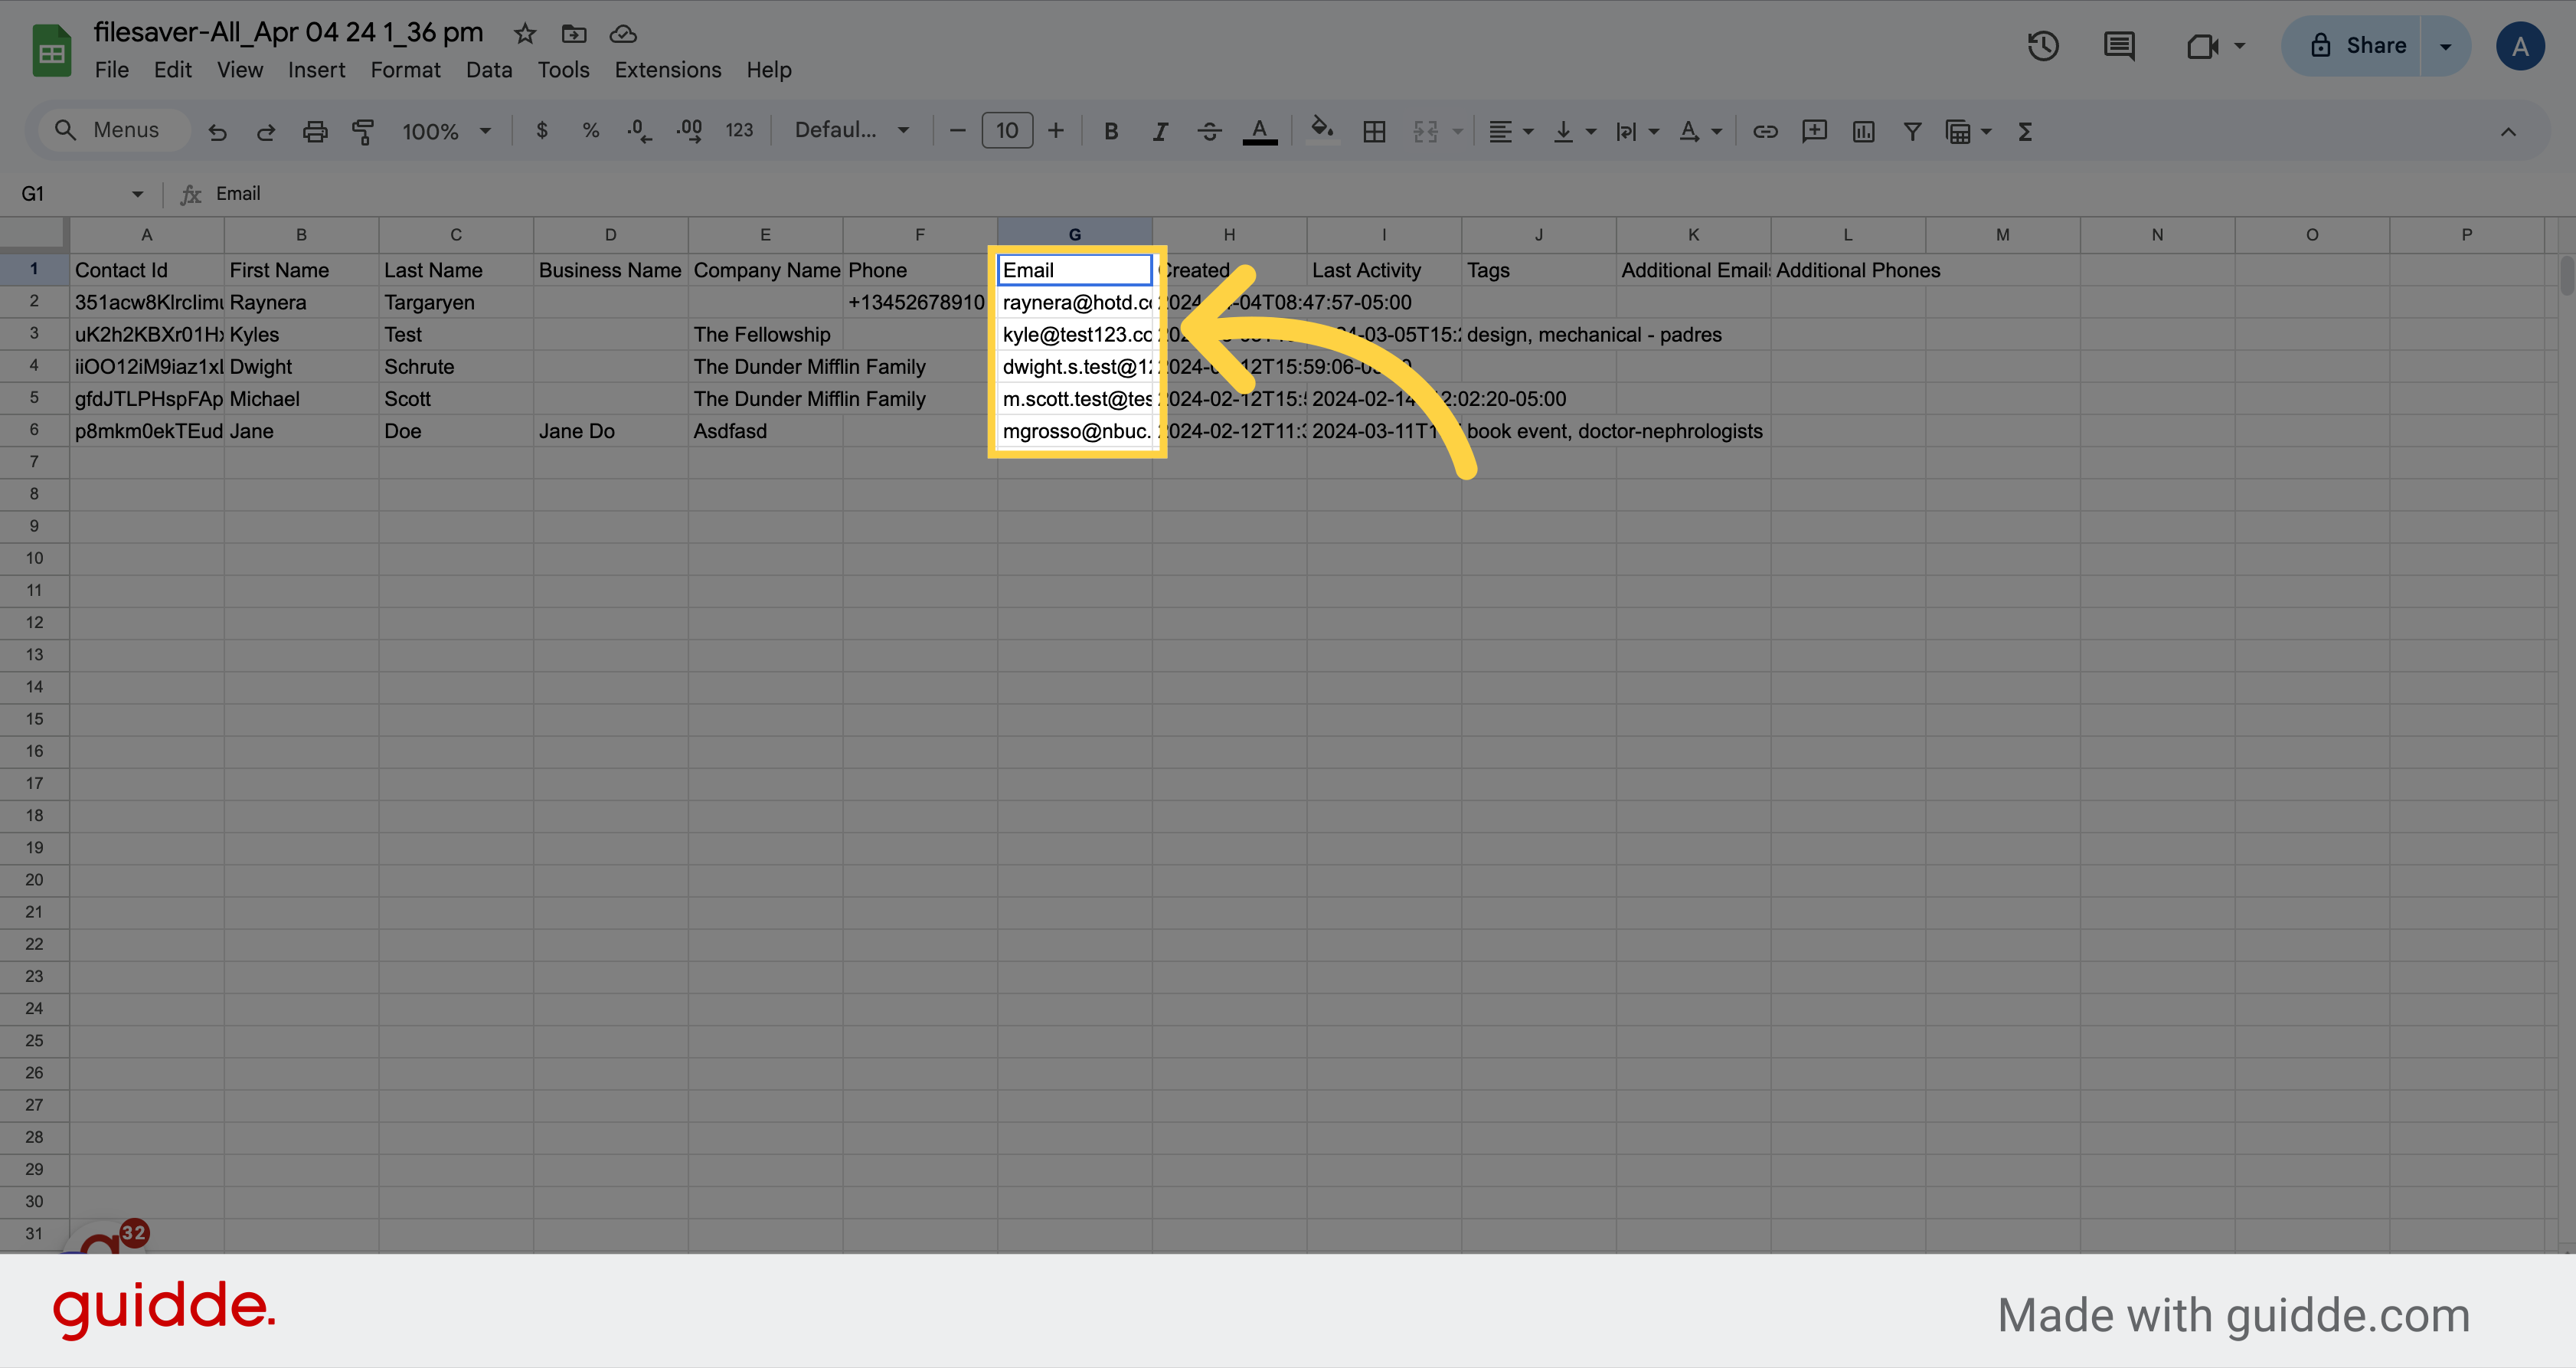The image size is (2576, 1368).
Task: Click the Share button
Action: [2351, 46]
